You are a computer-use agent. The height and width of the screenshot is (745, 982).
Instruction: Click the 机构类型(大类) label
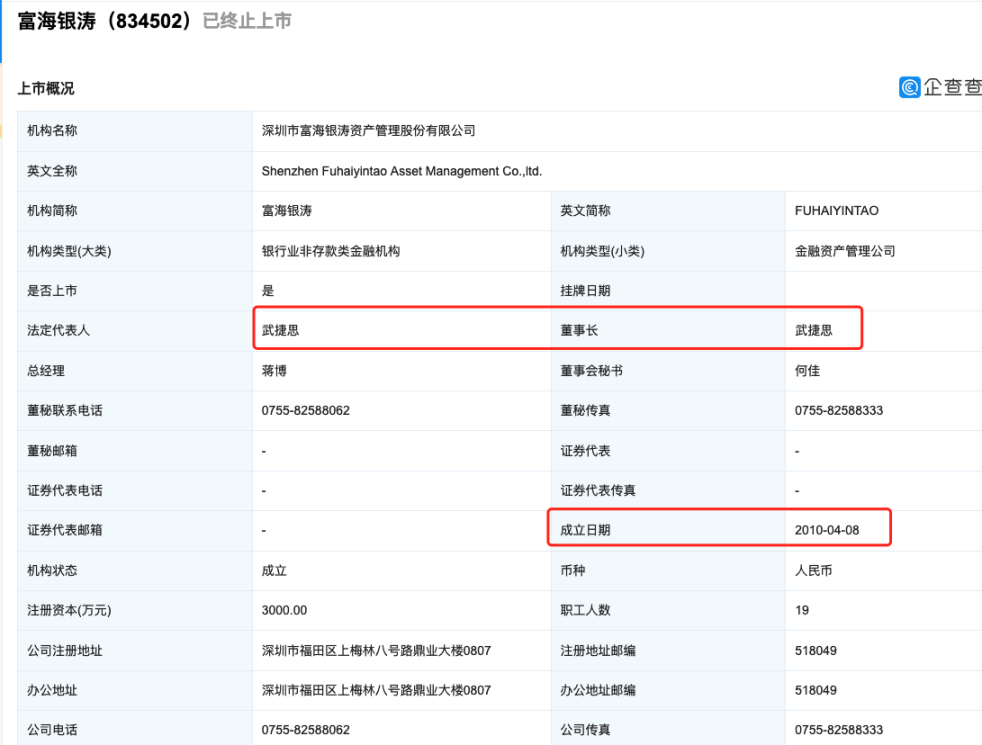[69, 251]
